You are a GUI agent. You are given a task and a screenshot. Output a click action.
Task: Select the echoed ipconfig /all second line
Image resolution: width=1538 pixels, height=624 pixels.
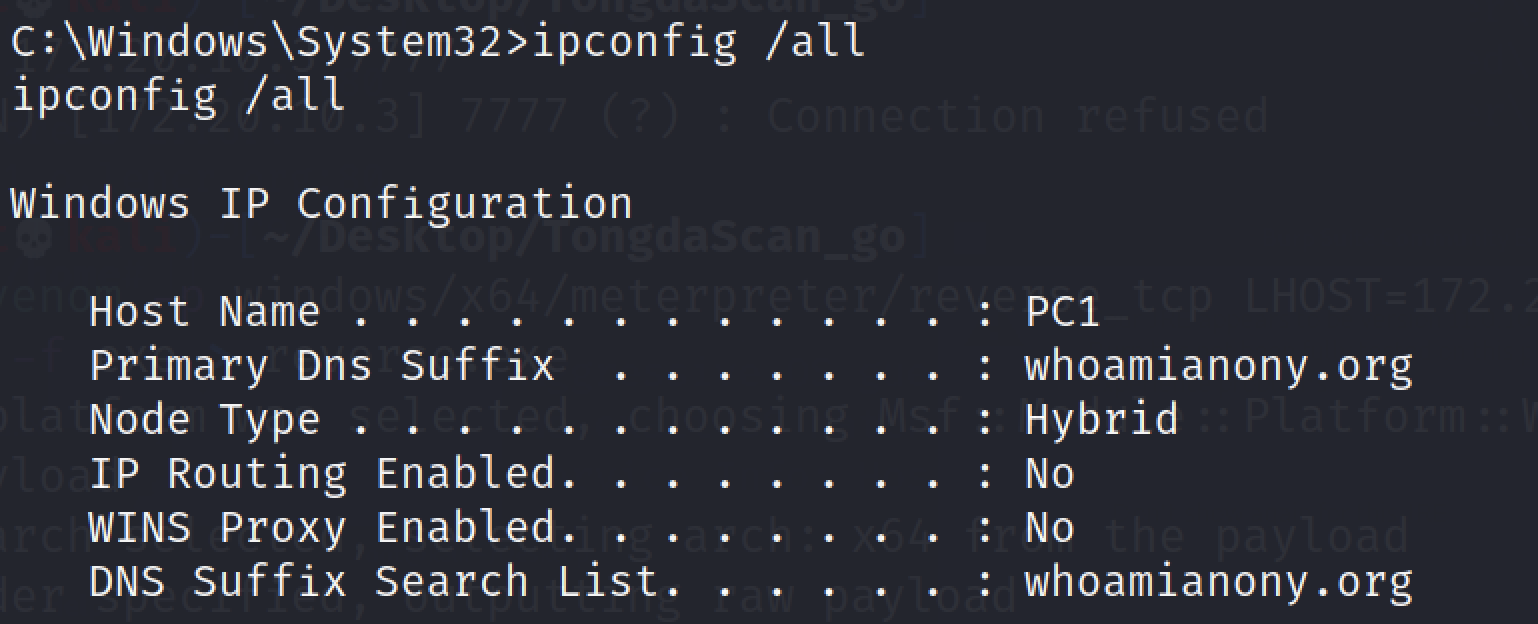click(x=178, y=96)
